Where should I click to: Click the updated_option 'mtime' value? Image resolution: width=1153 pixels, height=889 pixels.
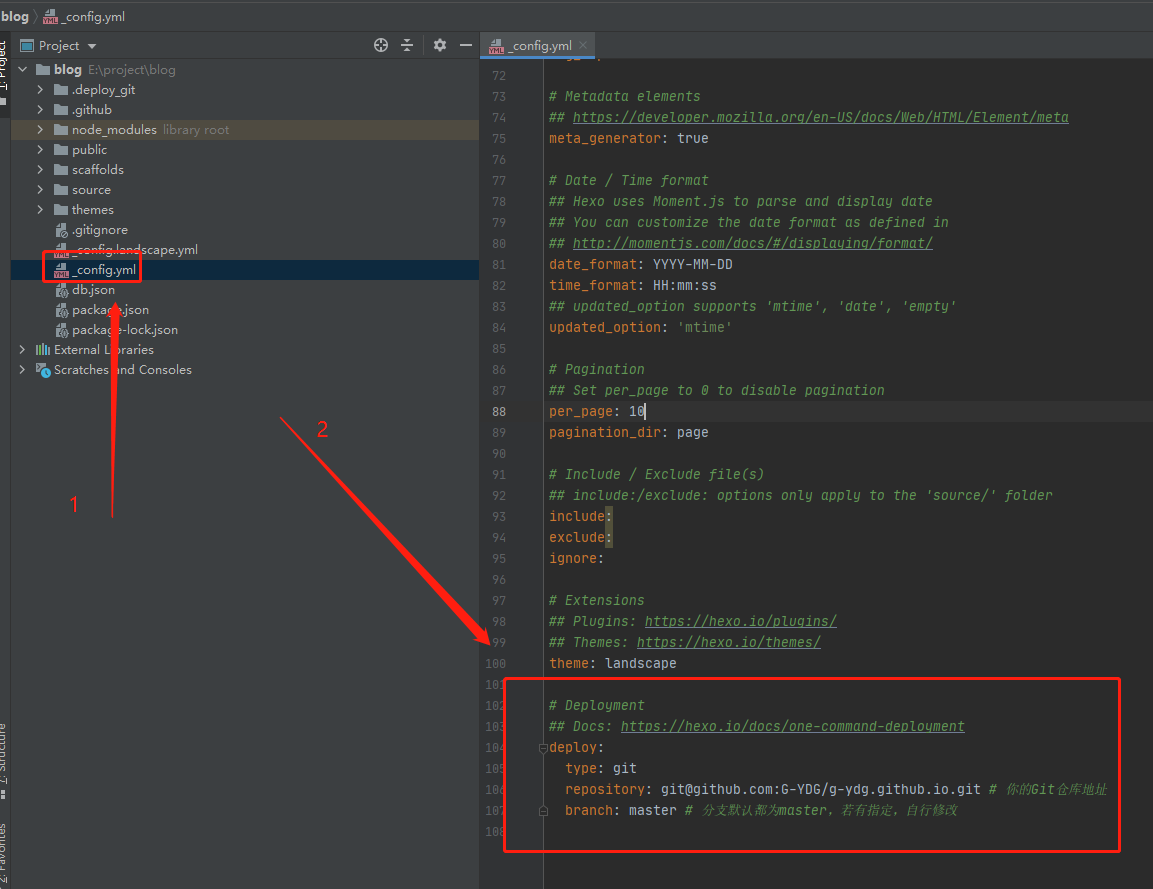click(704, 327)
